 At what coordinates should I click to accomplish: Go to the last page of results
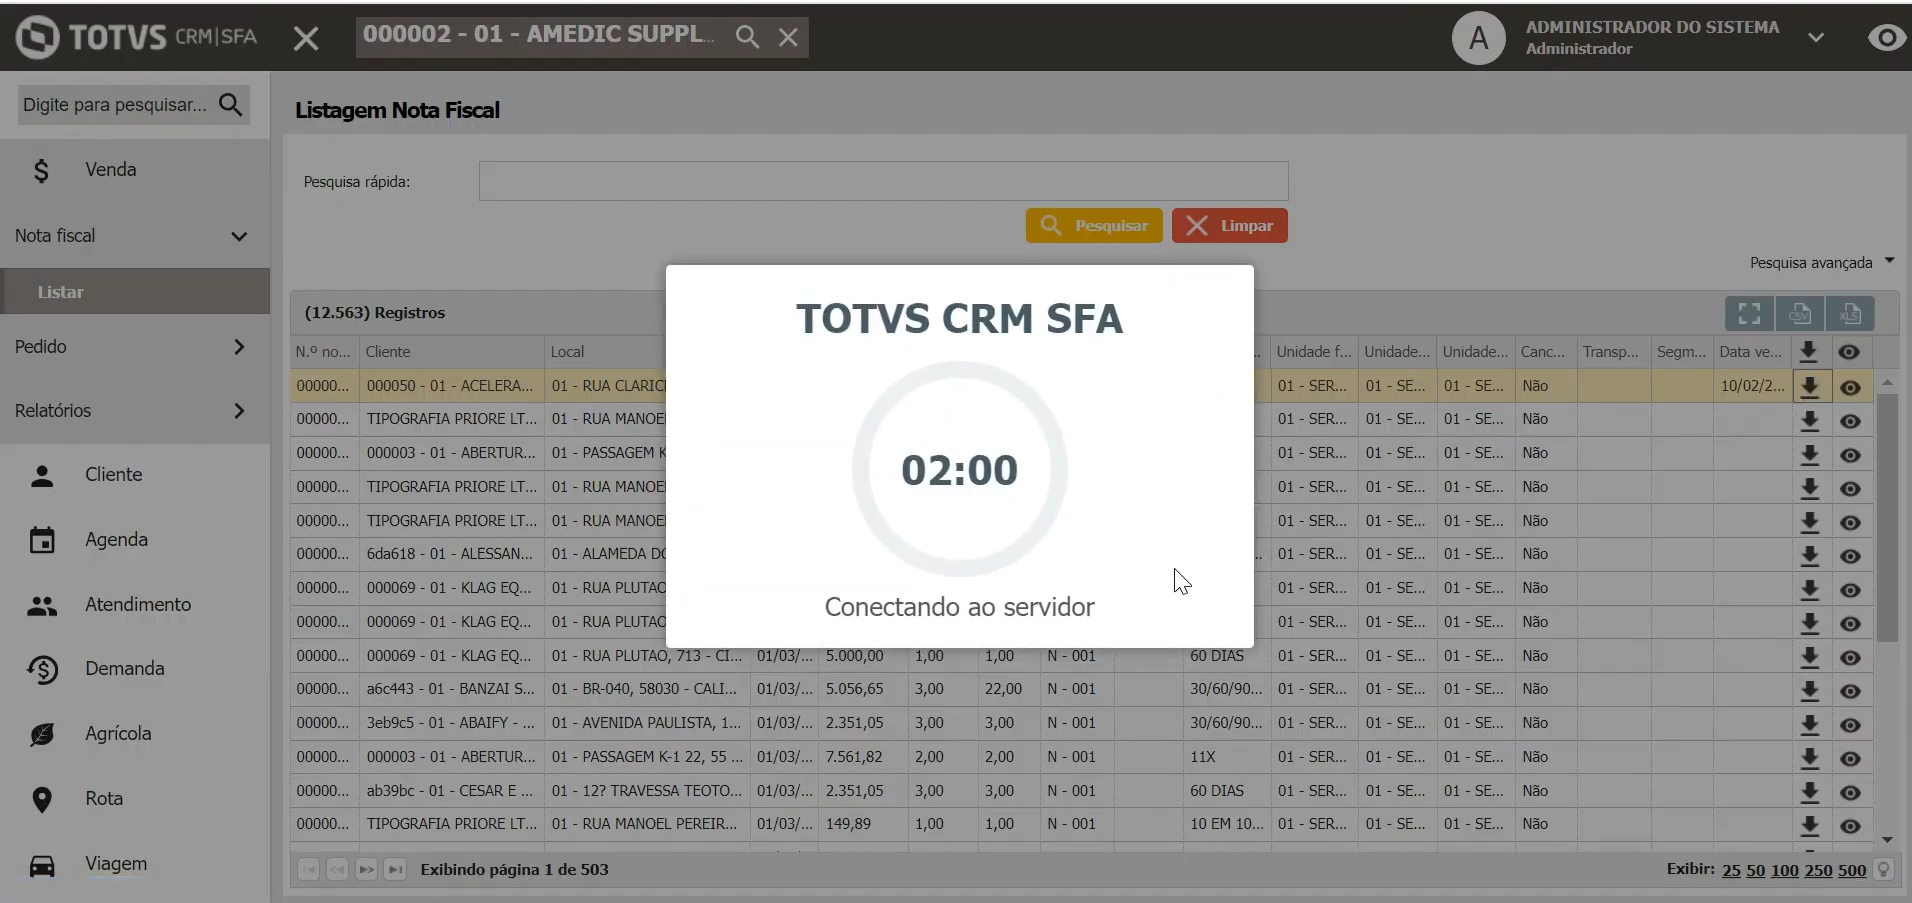pyautogui.click(x=395, y=870)
